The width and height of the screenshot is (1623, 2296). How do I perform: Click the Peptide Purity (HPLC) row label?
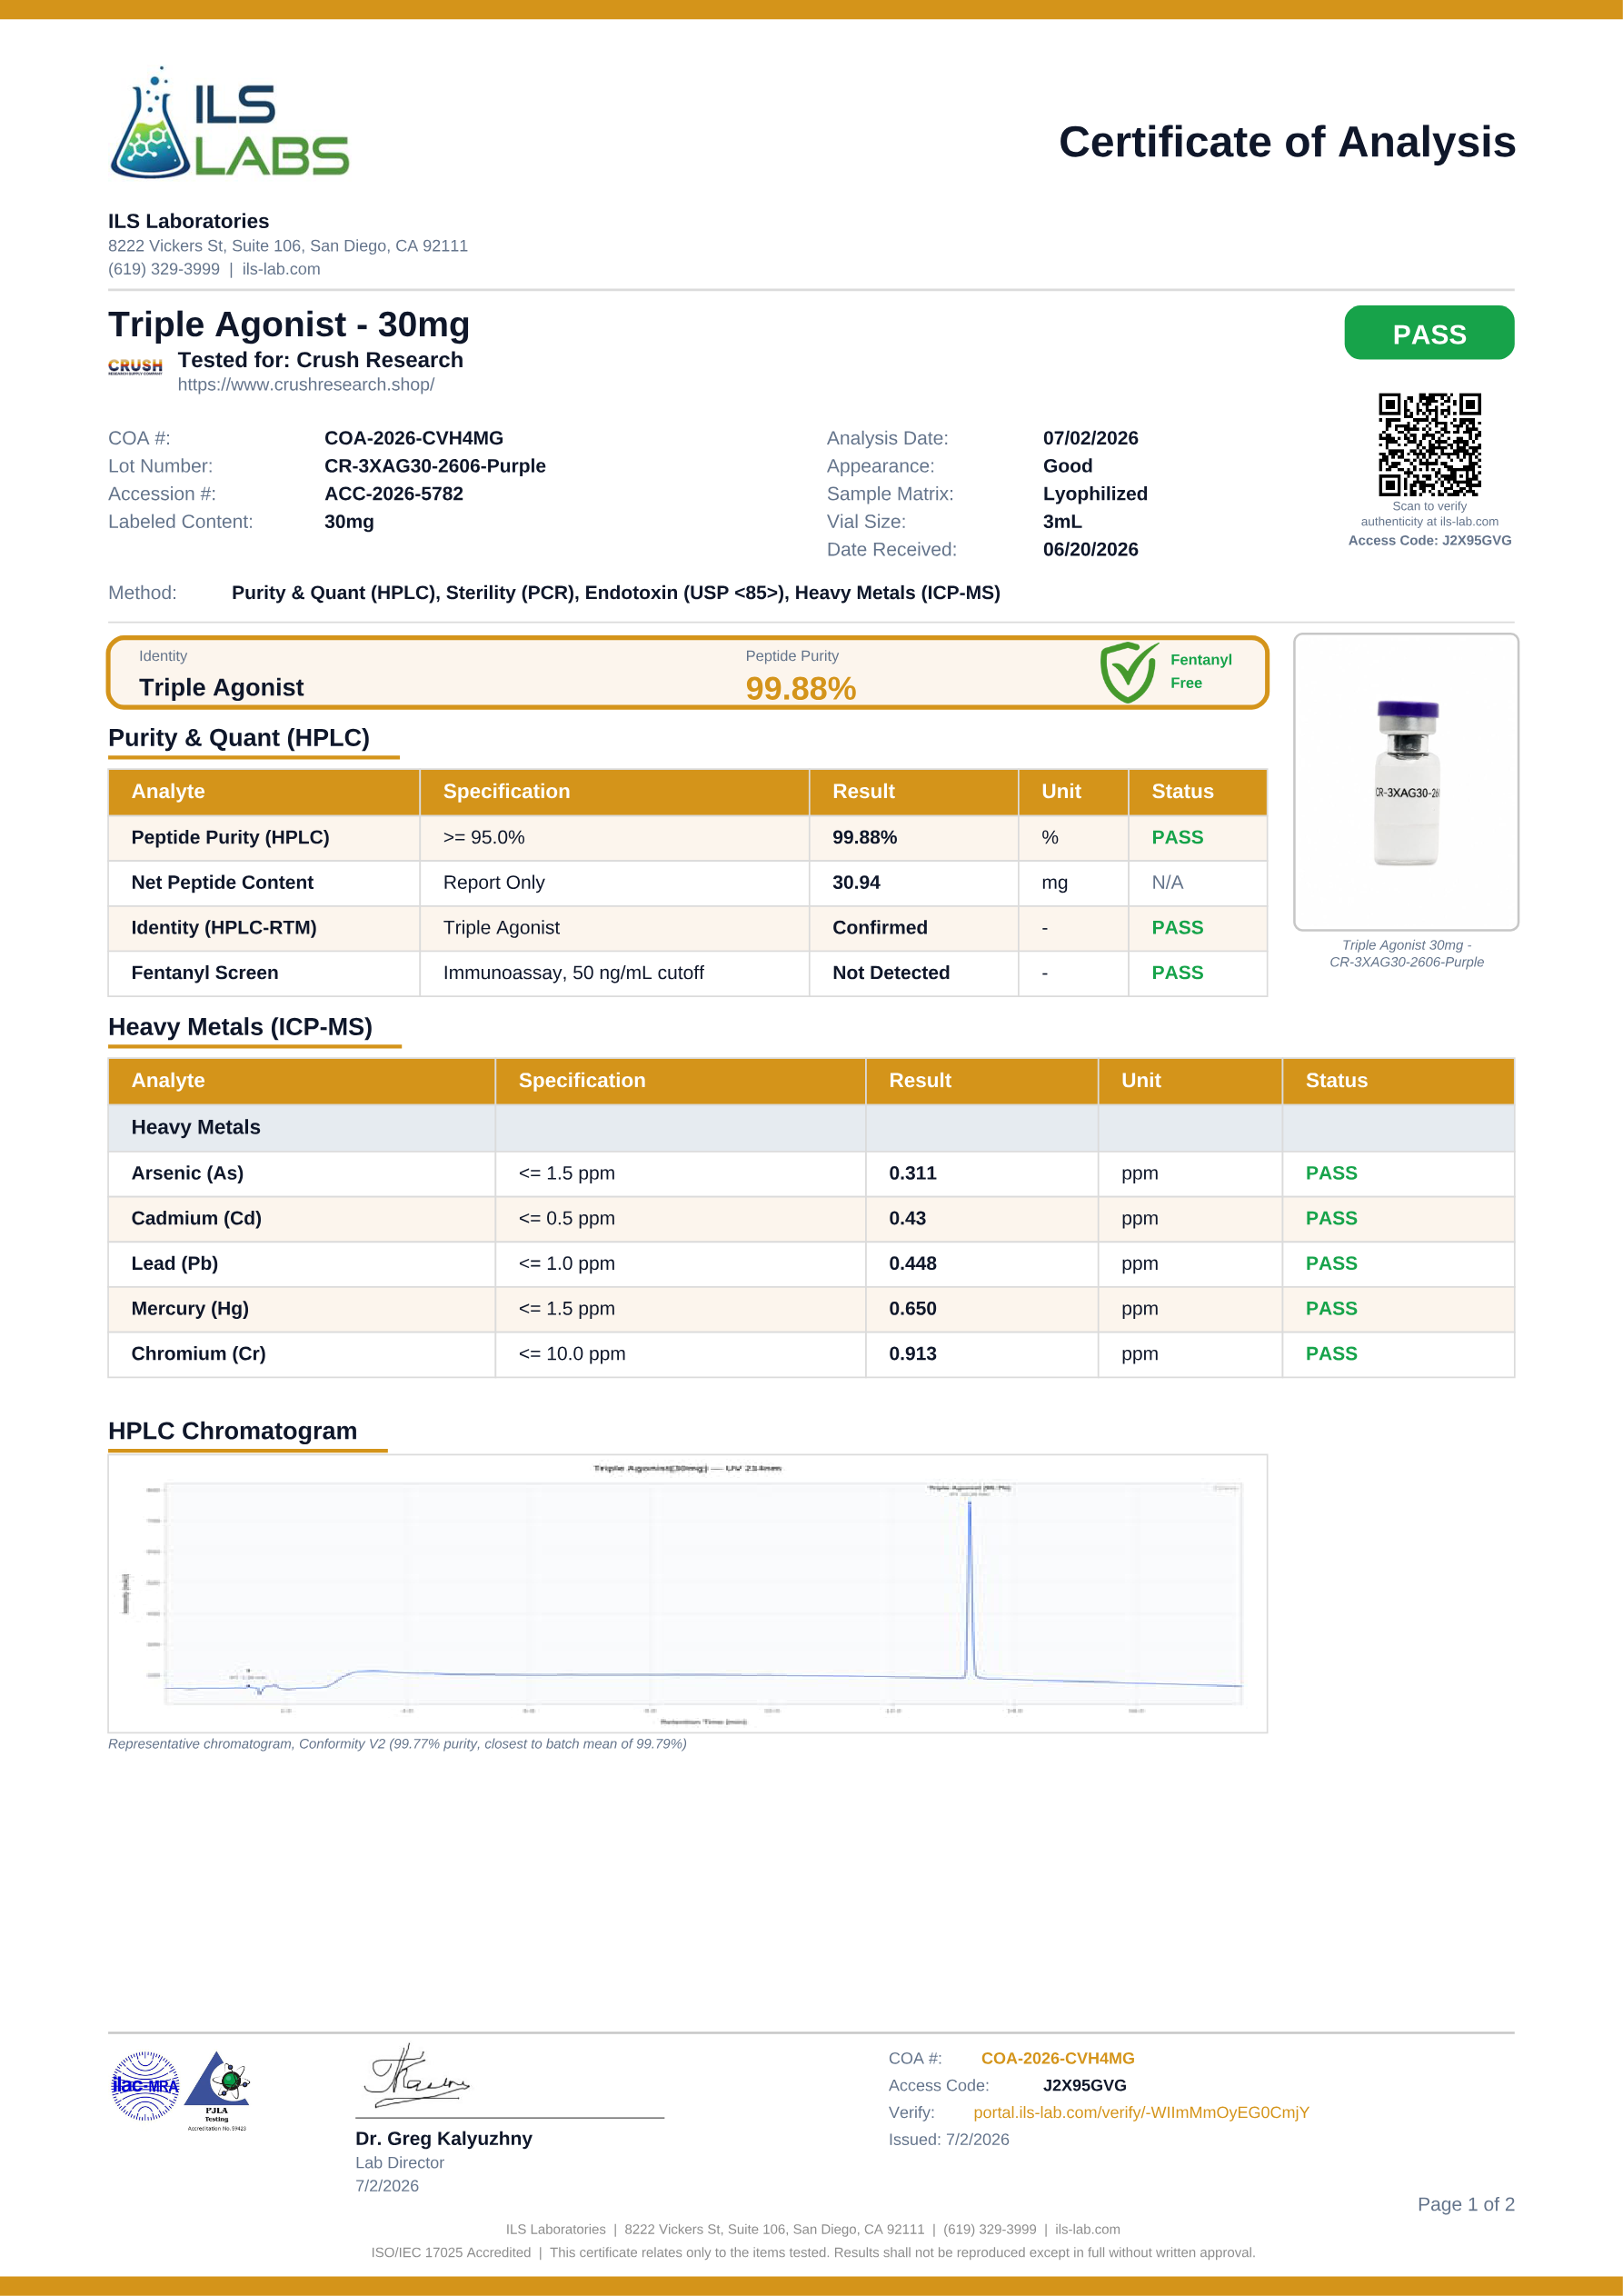(230, 837)
